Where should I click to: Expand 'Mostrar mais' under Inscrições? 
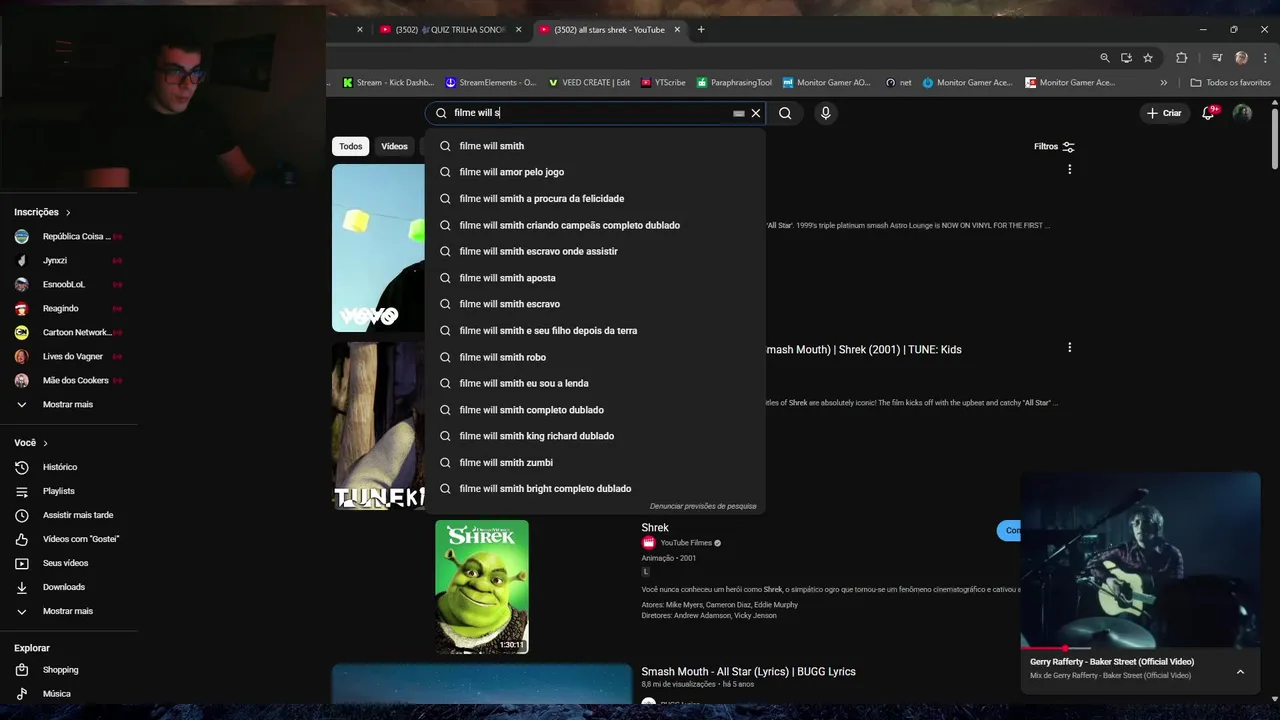click(x=68, y=404)
